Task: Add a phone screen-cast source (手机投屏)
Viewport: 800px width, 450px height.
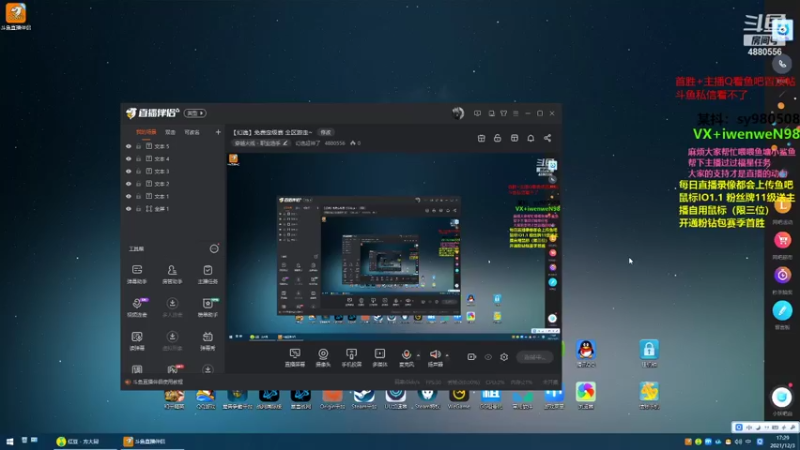Action: (352, 357)
